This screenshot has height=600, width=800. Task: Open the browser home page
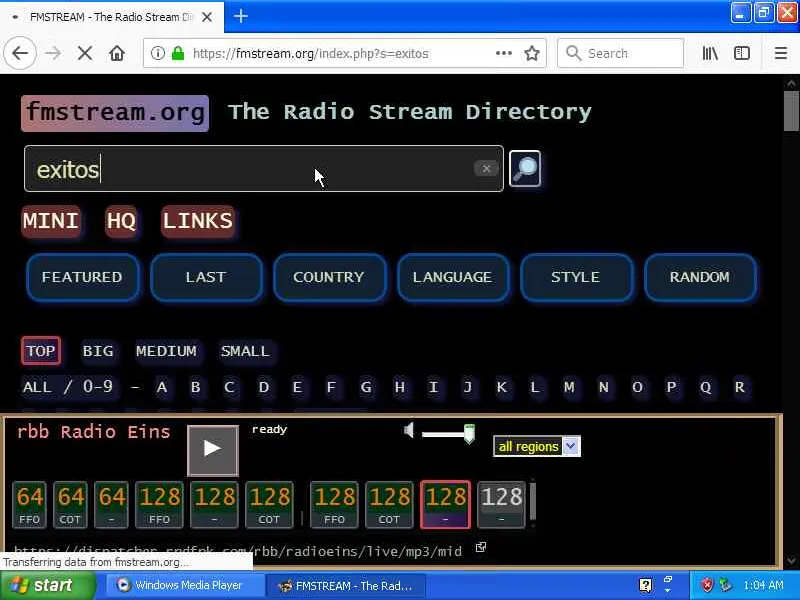coord(117,53)
